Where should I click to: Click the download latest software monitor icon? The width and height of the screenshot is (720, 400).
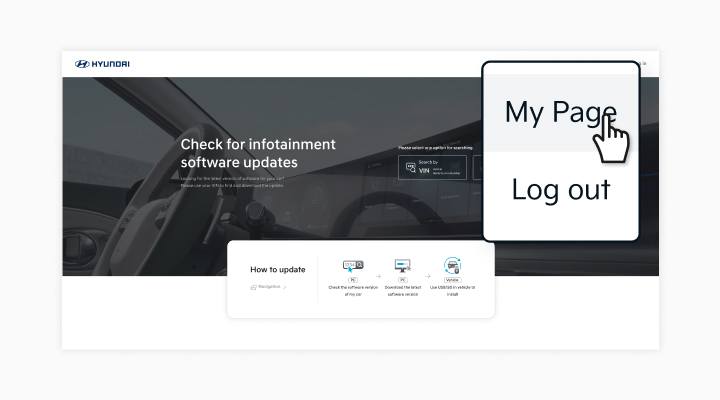402,266
